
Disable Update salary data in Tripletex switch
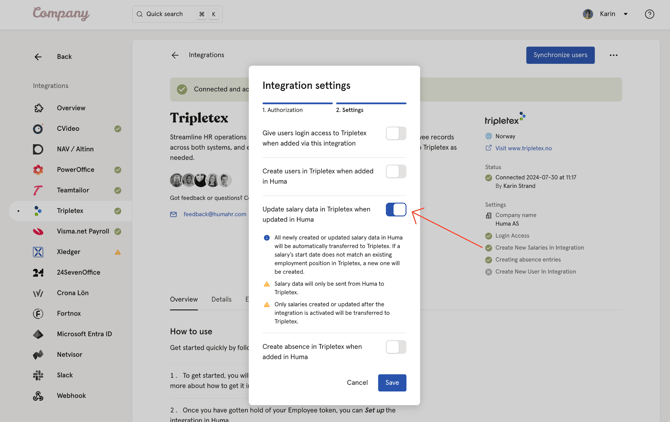point(396,210)
